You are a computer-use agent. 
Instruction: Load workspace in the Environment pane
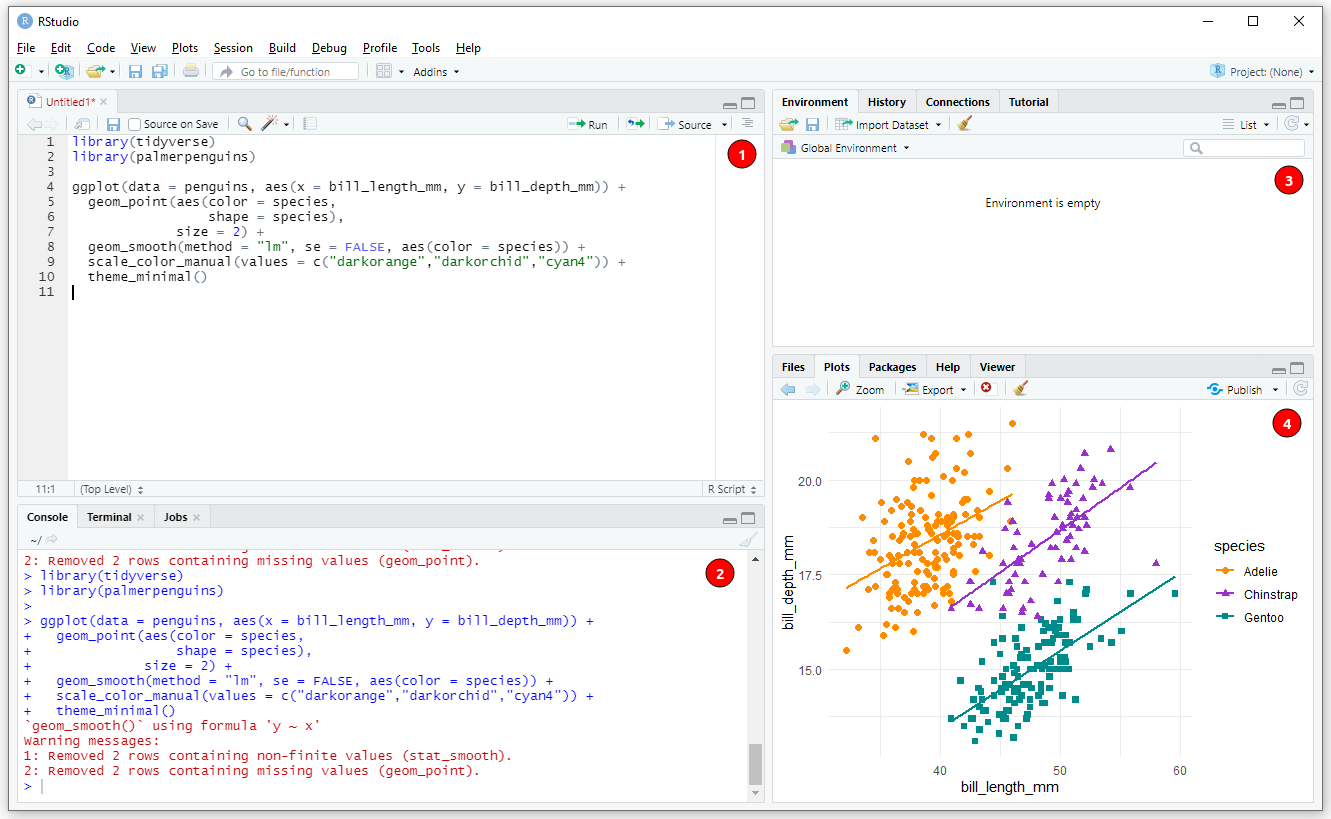tap(789, 124)
